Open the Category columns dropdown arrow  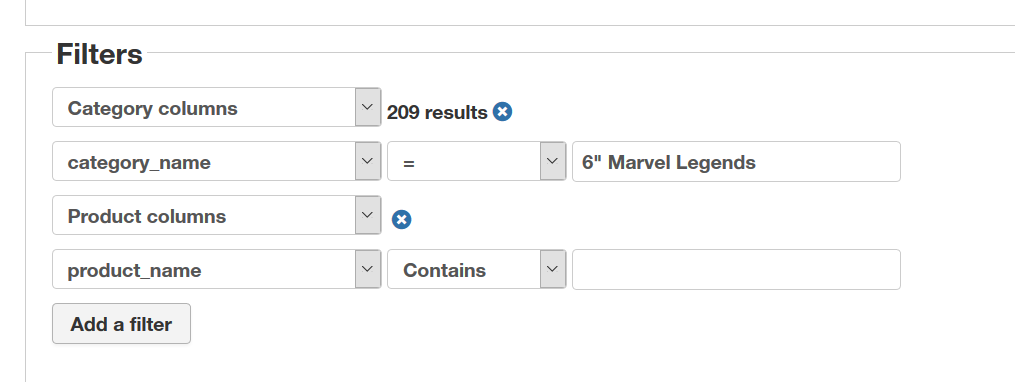(x=368, y=107)
